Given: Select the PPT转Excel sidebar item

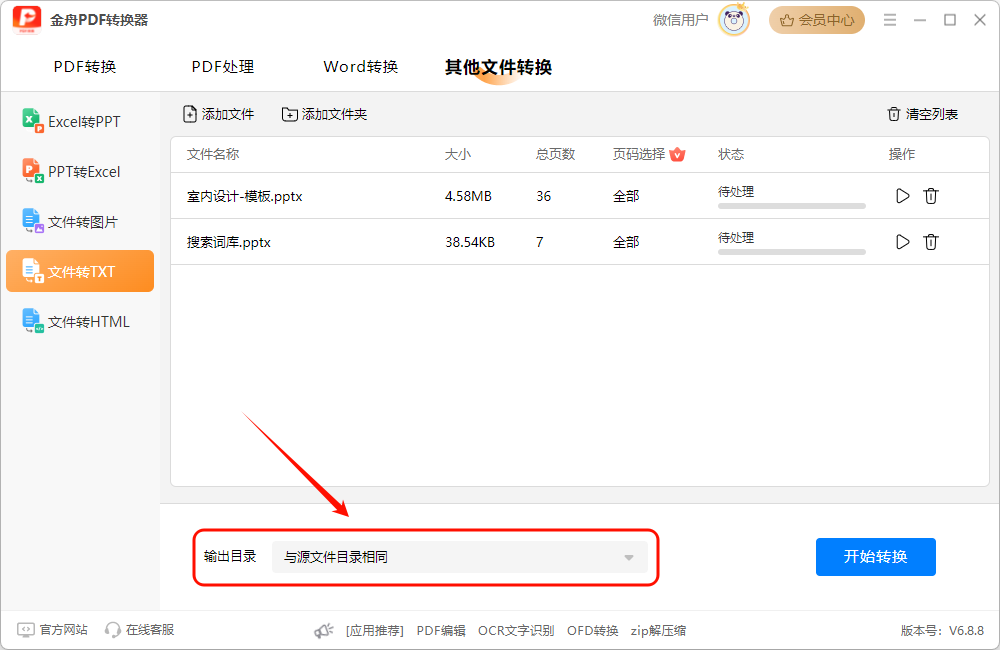Looking at the screenshot, I should (80, 172).
